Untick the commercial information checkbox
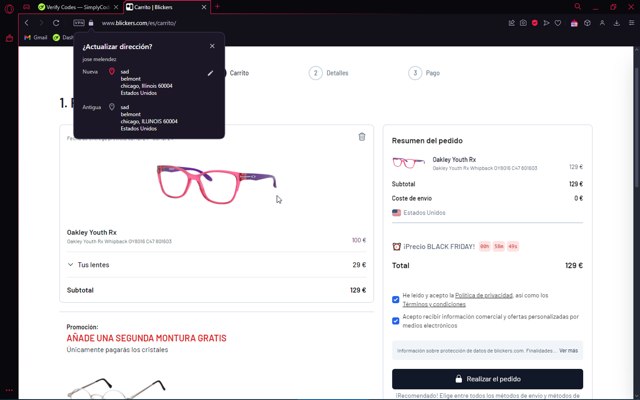Viewport: 640px width, 400px height. [396, 321]
